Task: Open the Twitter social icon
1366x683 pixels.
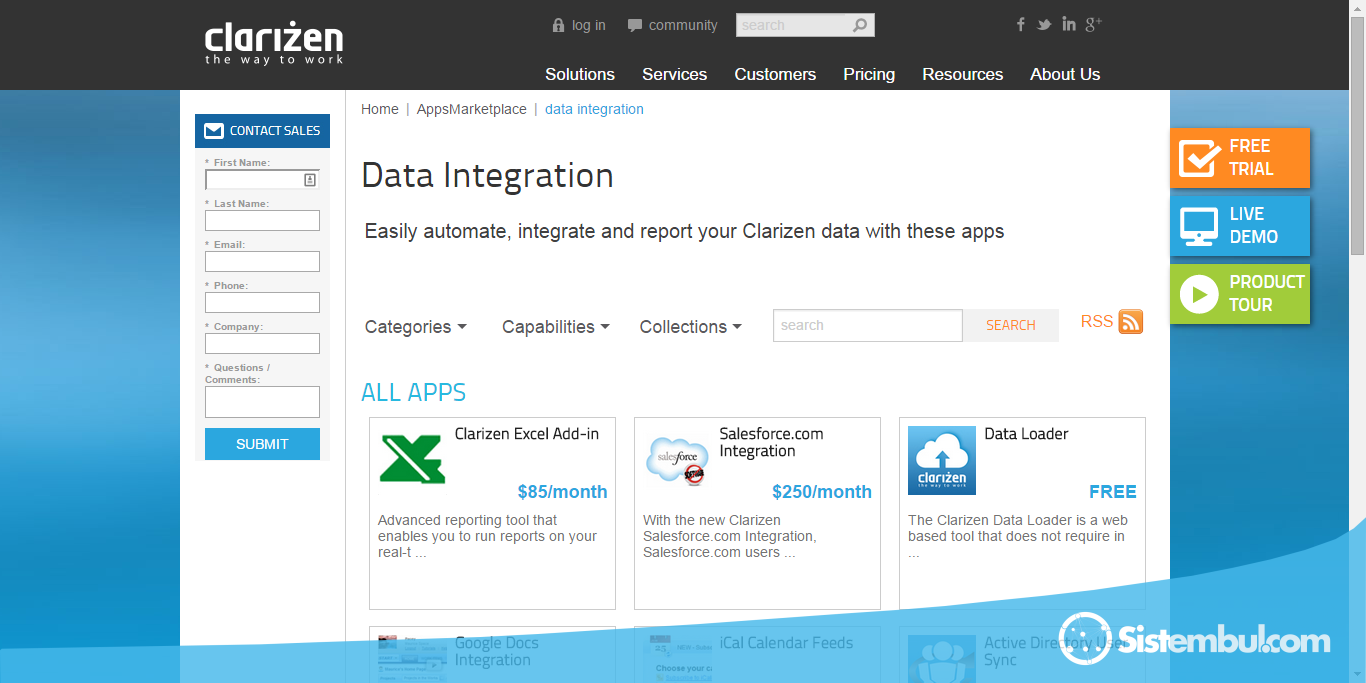Action: coord(1044,24)
